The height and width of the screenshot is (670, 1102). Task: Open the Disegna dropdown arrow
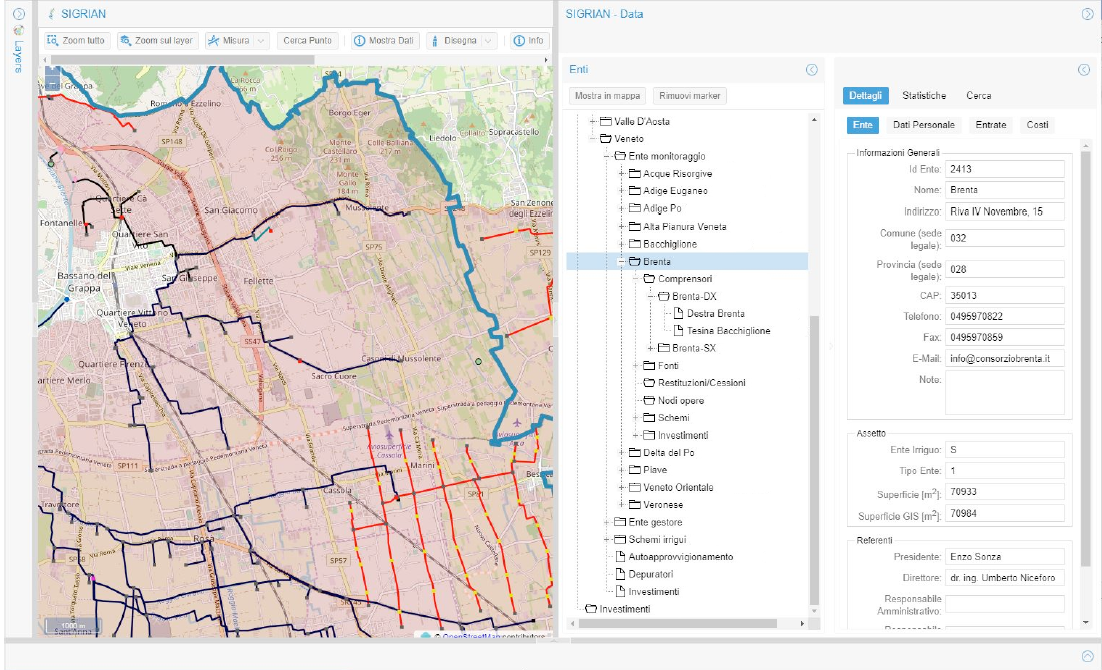pos(488,41)
